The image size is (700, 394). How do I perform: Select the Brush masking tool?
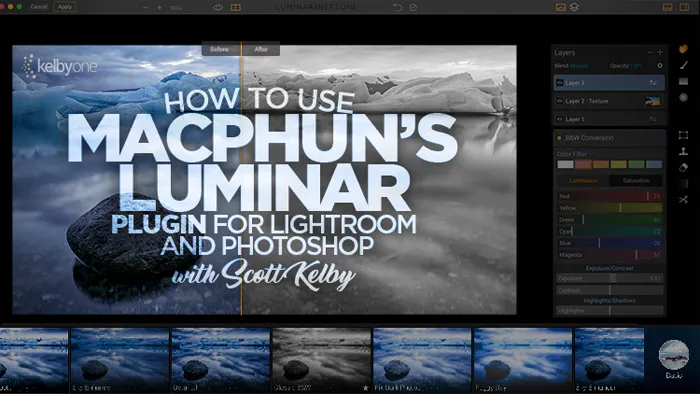point(683,65)
